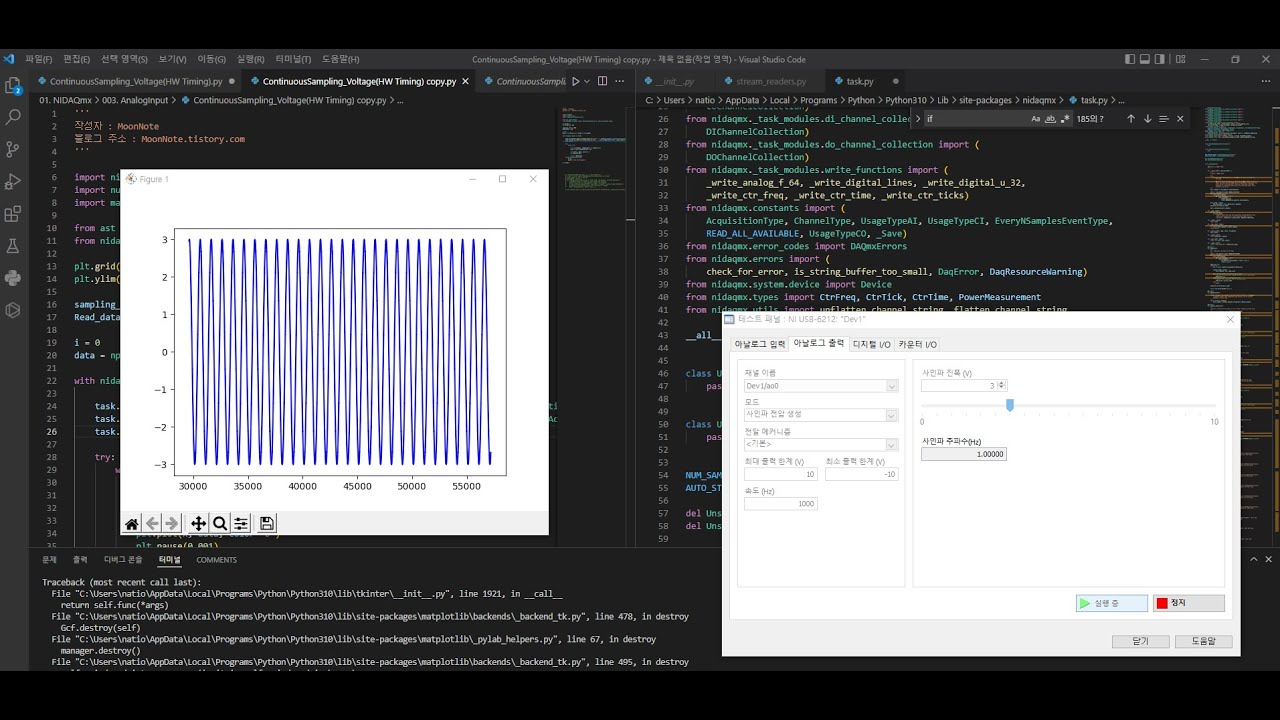Open the 모드 dropdown in the test panel
This screenshot has width=1280, height=720.
[x=891, y=415]
